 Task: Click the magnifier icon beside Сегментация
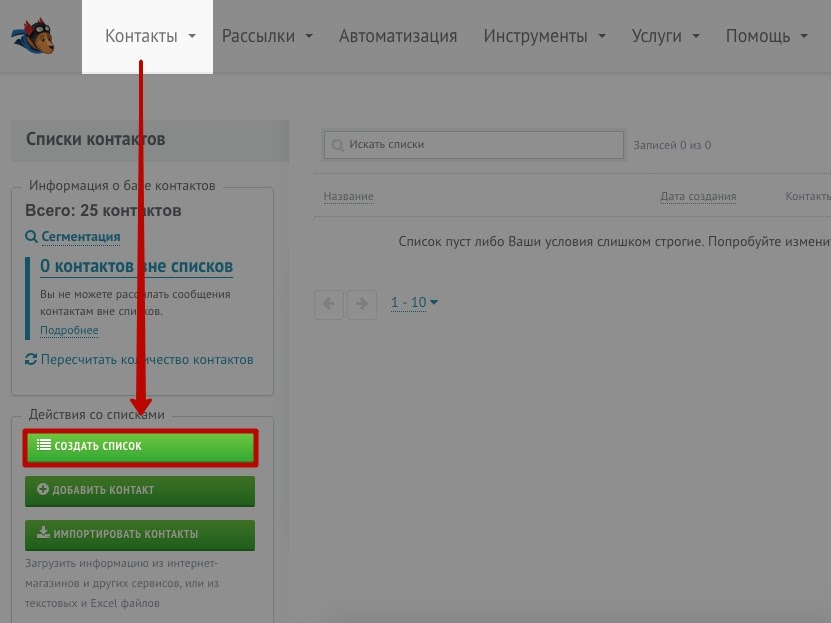[31, 236]
